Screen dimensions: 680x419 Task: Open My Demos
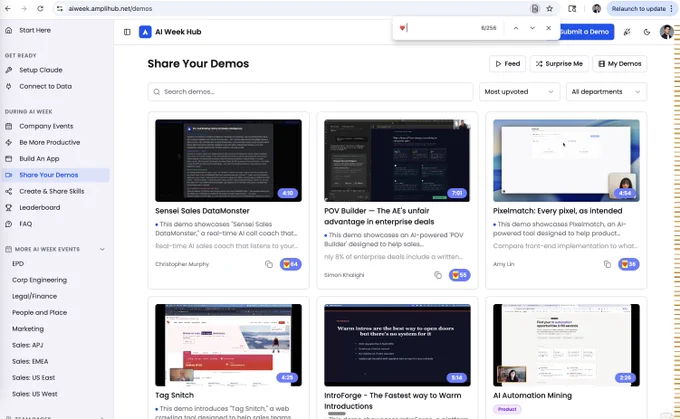coord(620,64)
